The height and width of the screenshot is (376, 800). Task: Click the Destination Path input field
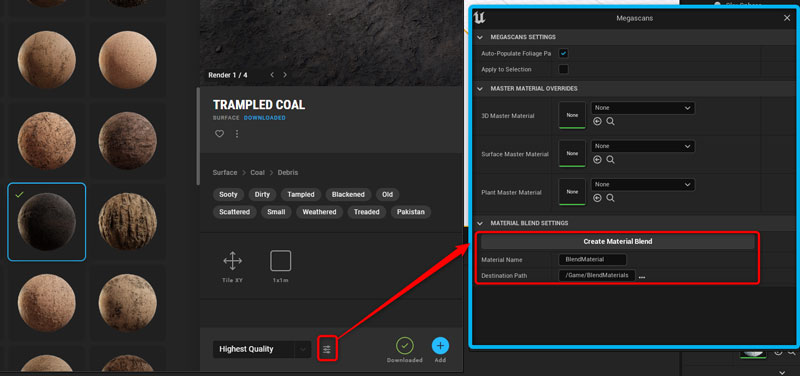pyautogui.click(x=597, y=275)
